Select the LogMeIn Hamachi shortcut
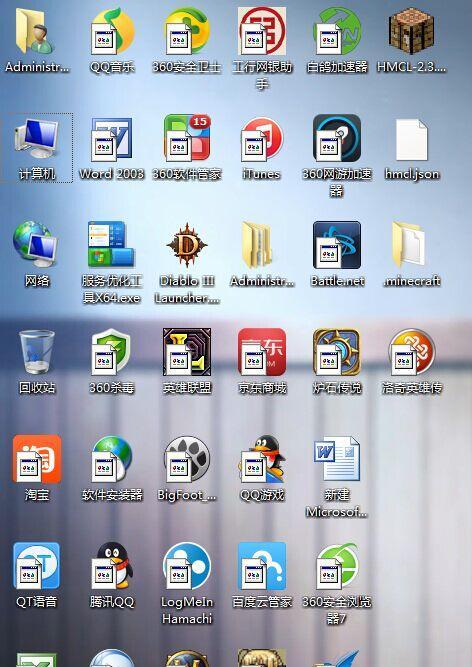The image size is (472, 667). 187,566
